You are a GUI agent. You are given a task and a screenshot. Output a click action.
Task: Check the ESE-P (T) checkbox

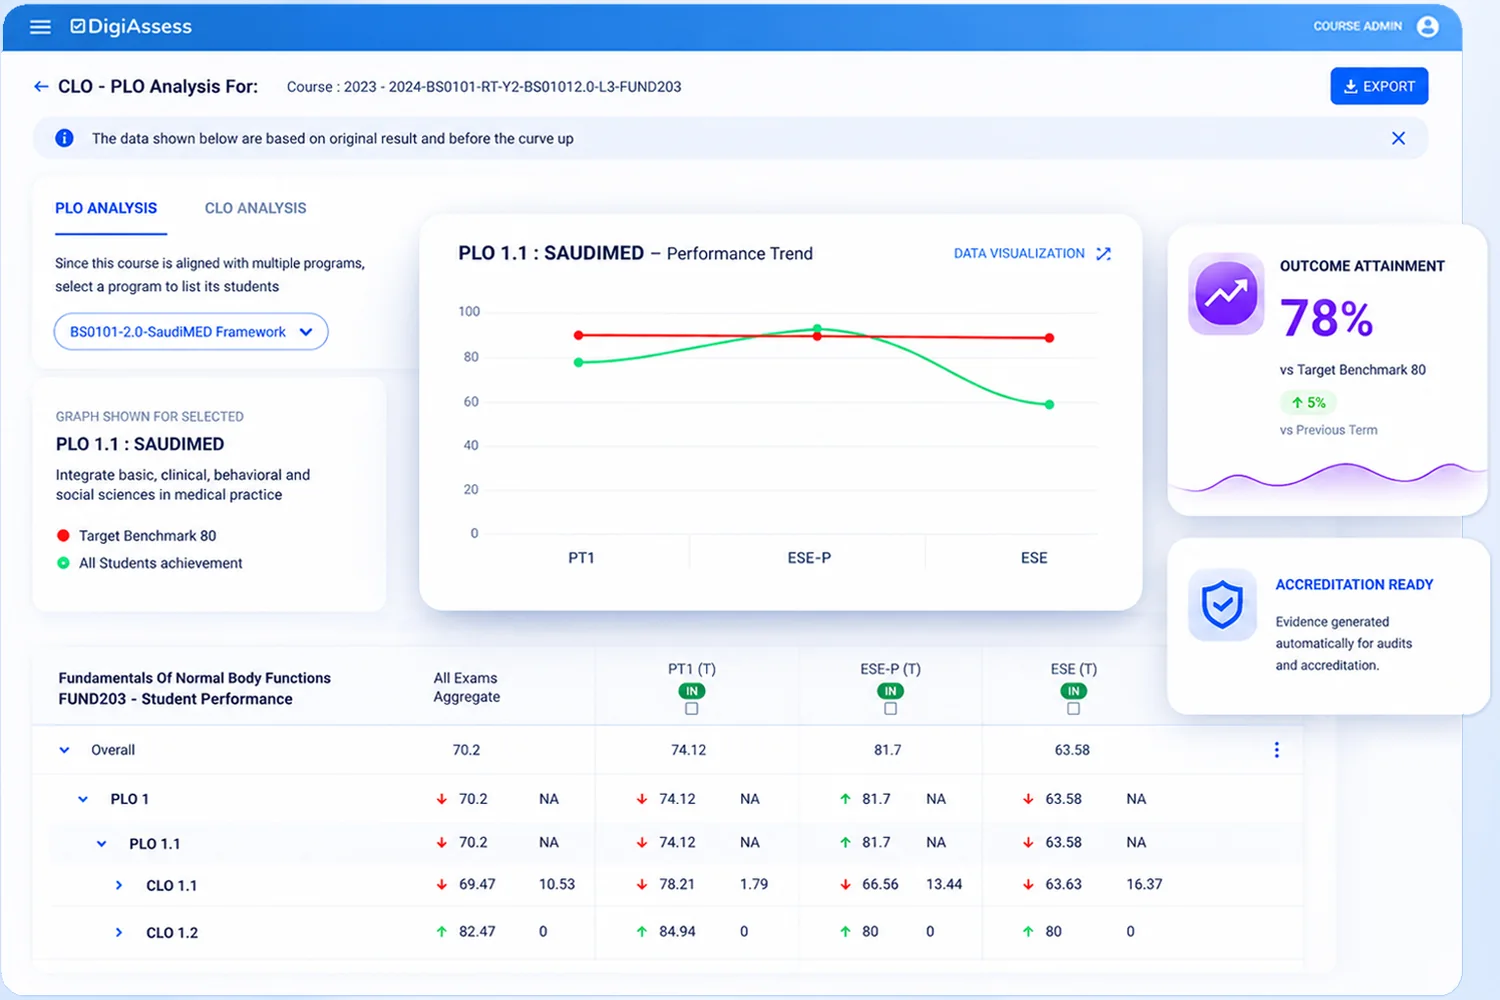pyautogui.click(x=890, y=709)
